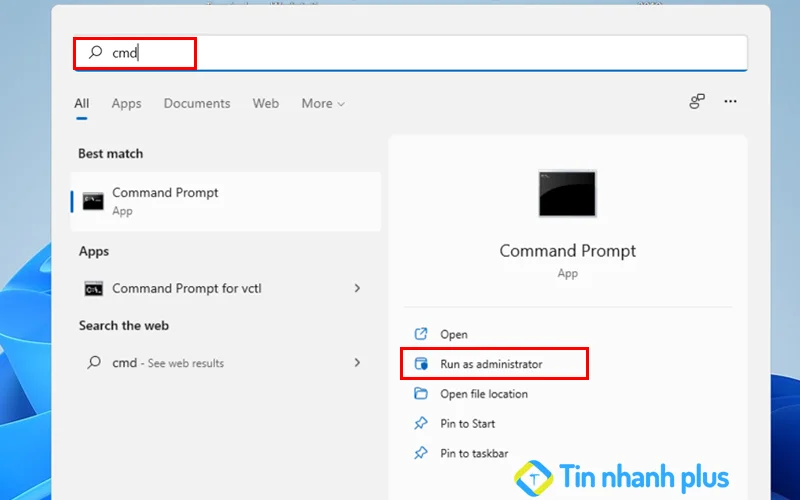
Task: Switch to the All tab
Action: (x=82, y=103)
